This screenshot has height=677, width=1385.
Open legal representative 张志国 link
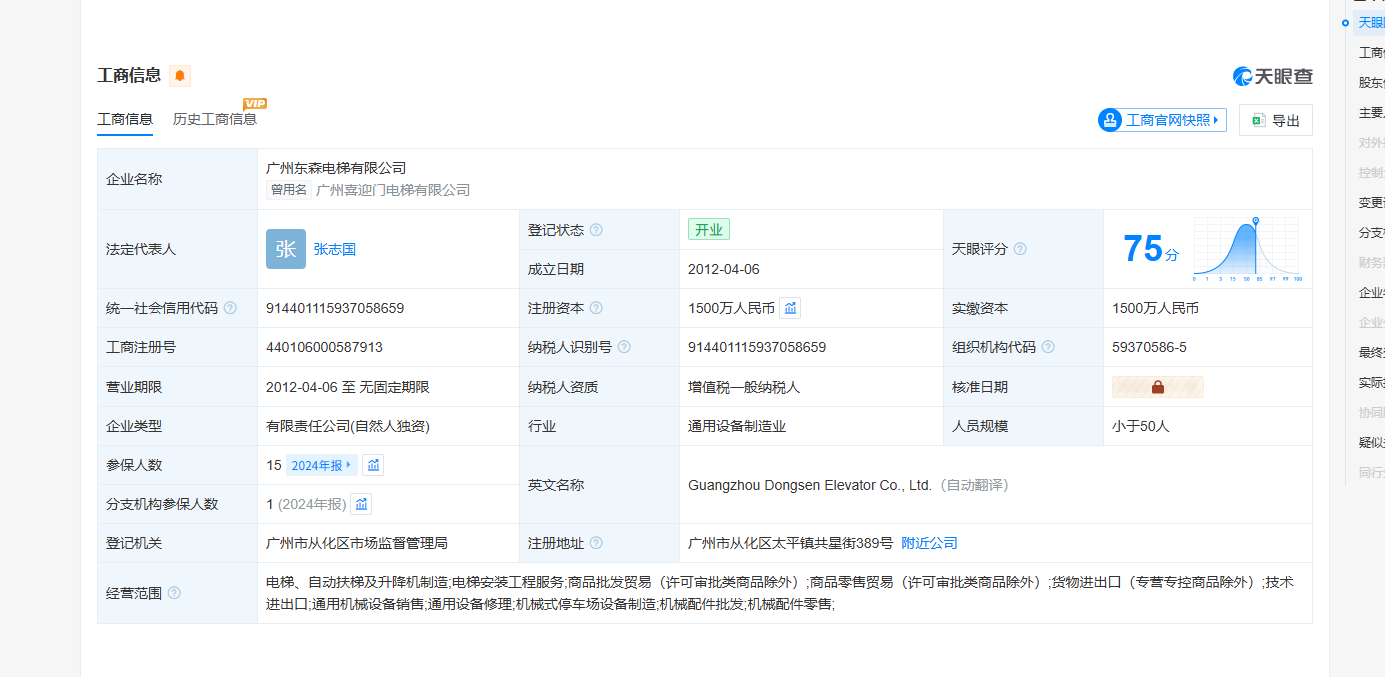click(334, 249)
